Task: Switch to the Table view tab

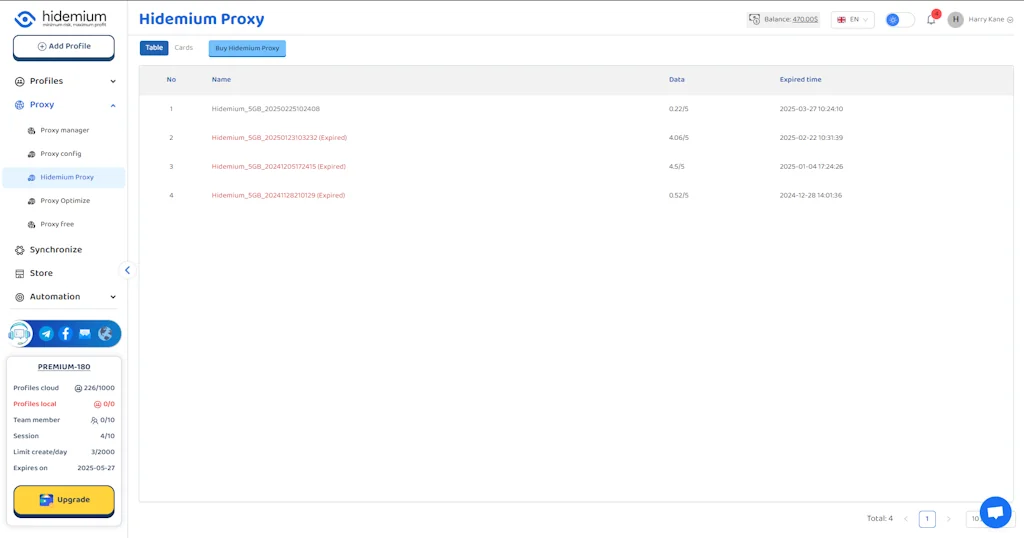Action: click(x=154, y=48)
